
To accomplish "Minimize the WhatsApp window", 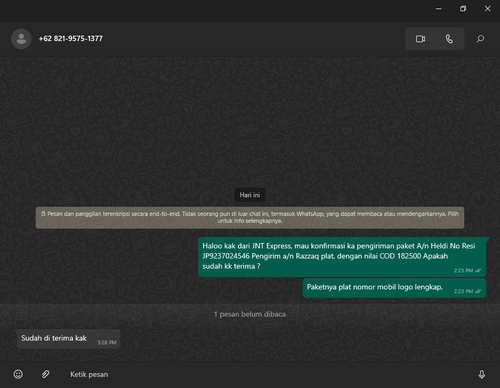I will pos(439,9).
